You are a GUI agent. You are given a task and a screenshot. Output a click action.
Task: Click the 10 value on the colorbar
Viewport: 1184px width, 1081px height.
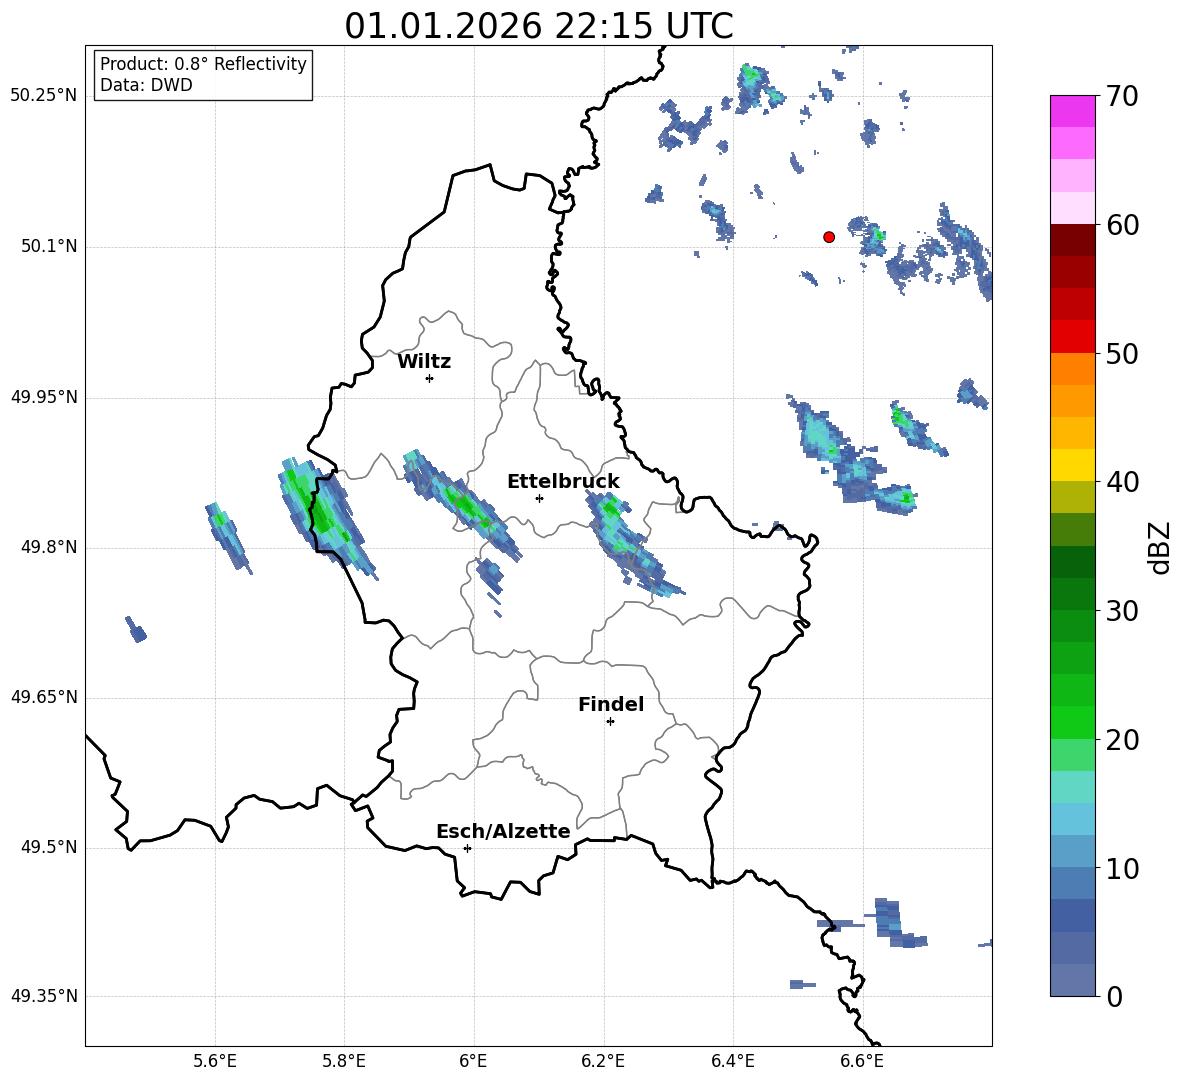(1121, 868)
